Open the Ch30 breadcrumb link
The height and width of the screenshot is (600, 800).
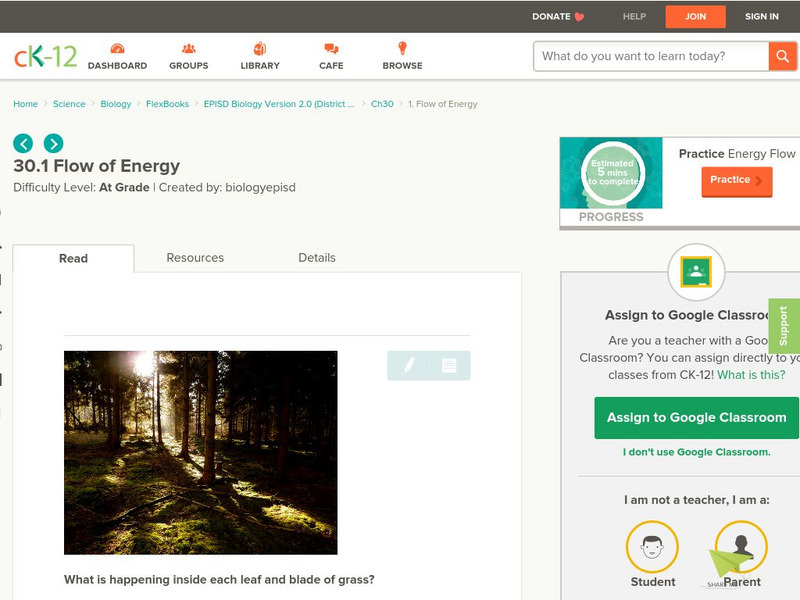[x=382, y=104]
